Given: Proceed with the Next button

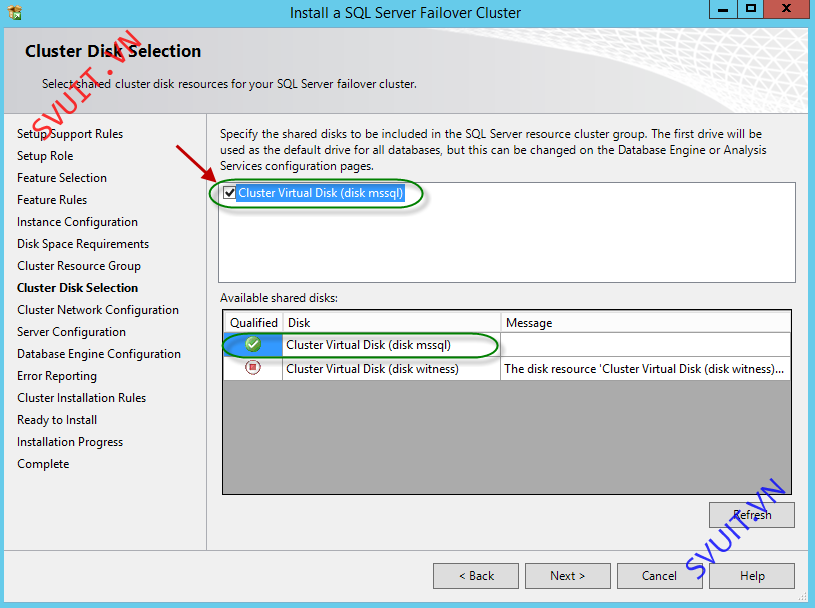Looking at the screenshot, I should point(568,576).
